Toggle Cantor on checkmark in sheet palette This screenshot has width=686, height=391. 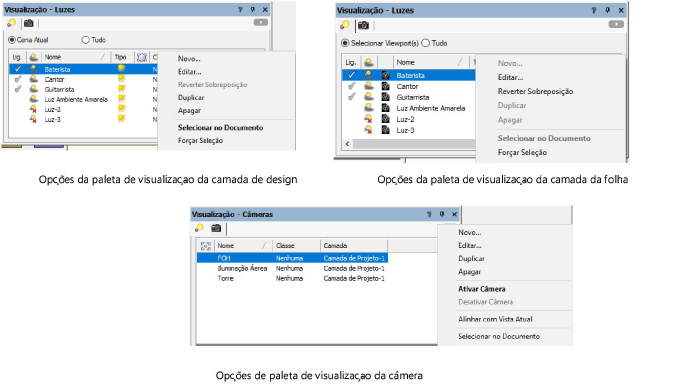point(351,86)
